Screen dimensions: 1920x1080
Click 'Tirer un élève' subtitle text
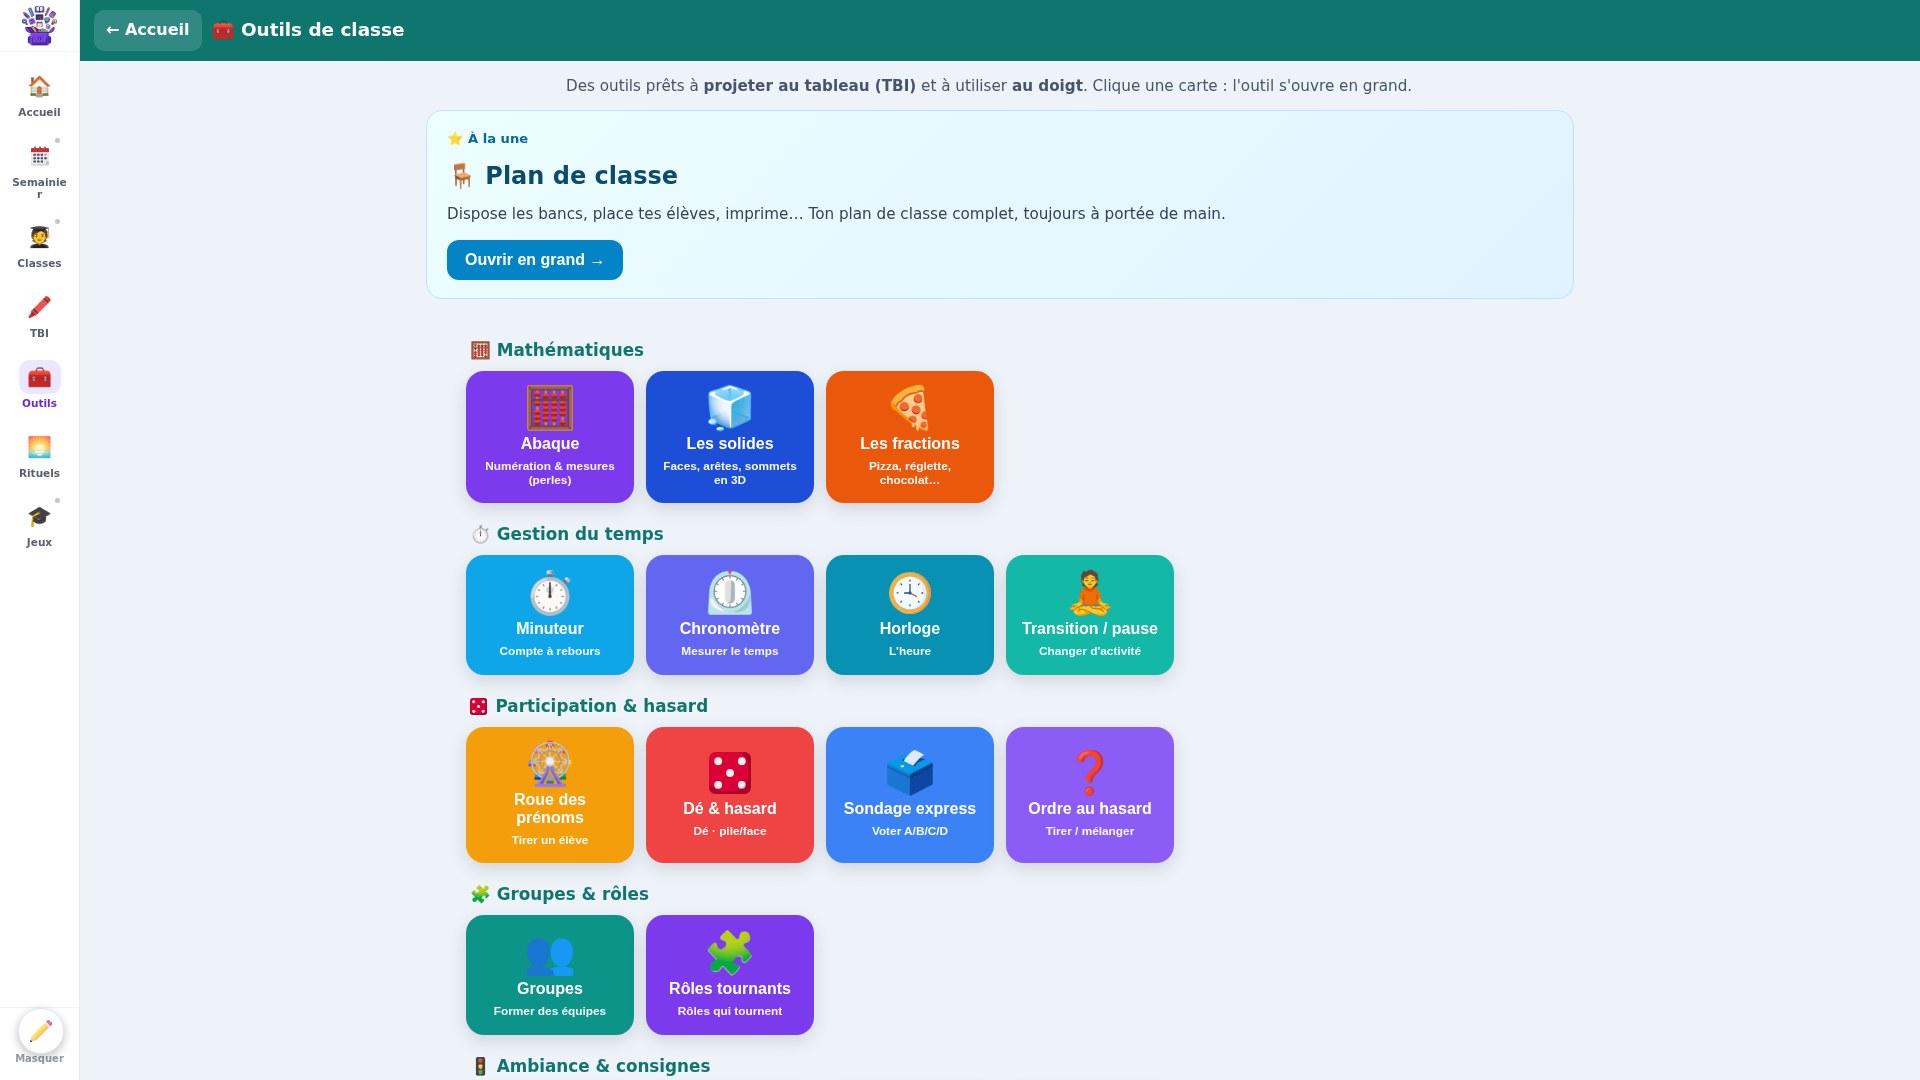click(550, 840)
